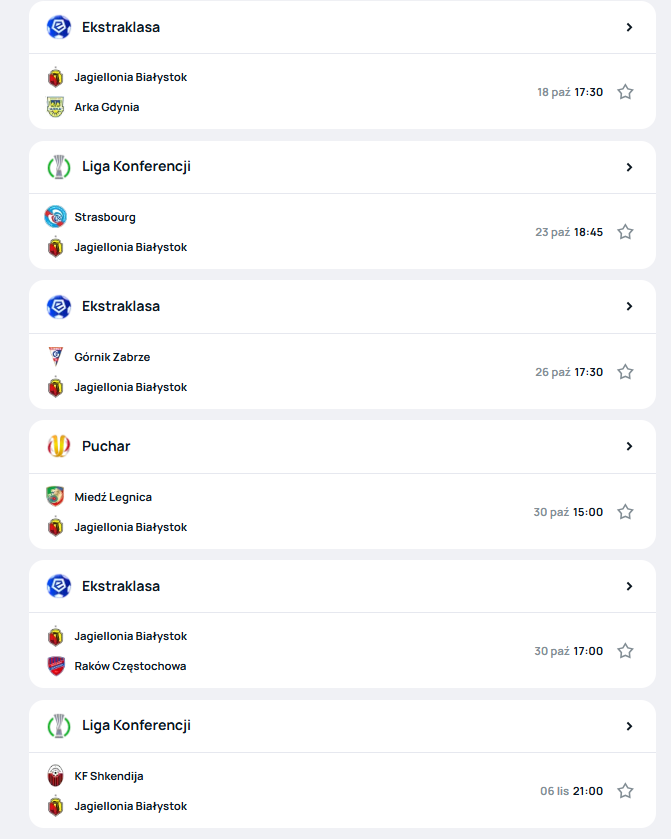This screenshot has width=671, height=839.
Task: Open chevron beside first Liga Konferencji header
Action: (629, 167)
